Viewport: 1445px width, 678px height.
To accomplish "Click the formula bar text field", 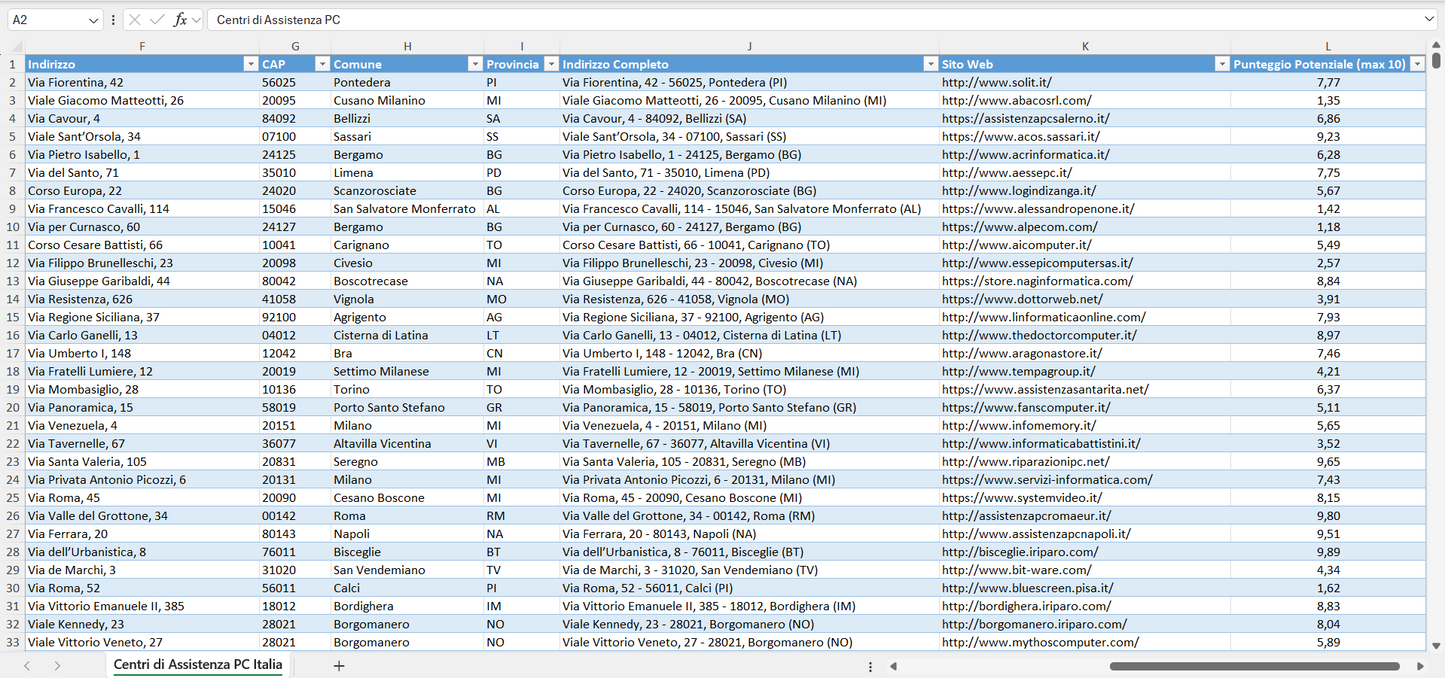I will point(600,18).
